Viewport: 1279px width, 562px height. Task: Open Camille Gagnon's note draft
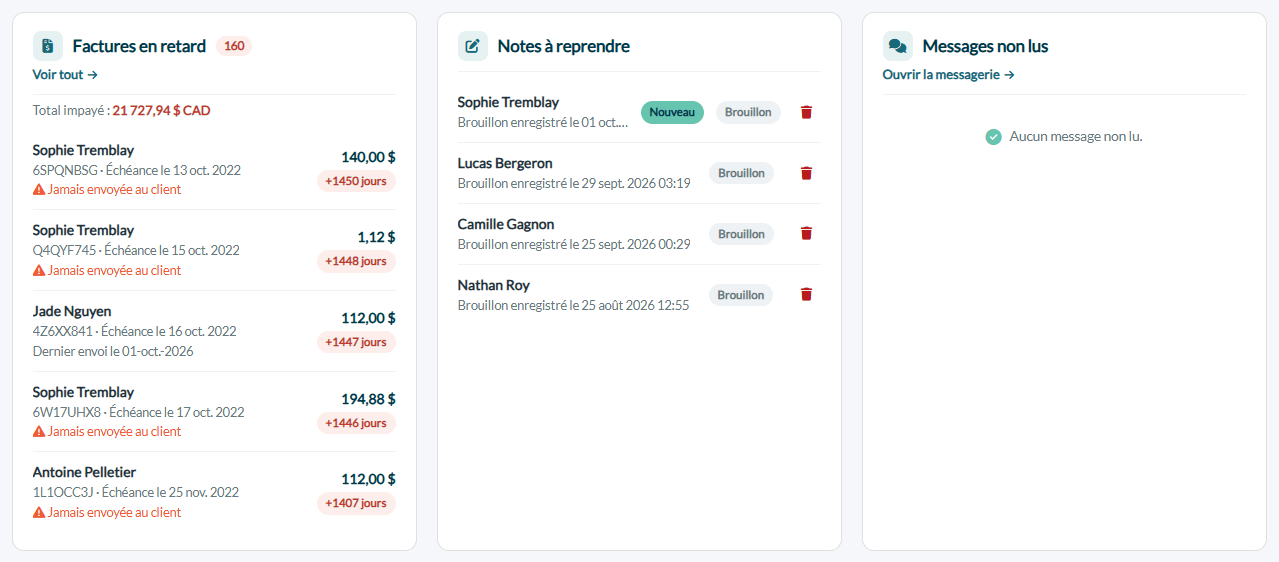[638, 234]
